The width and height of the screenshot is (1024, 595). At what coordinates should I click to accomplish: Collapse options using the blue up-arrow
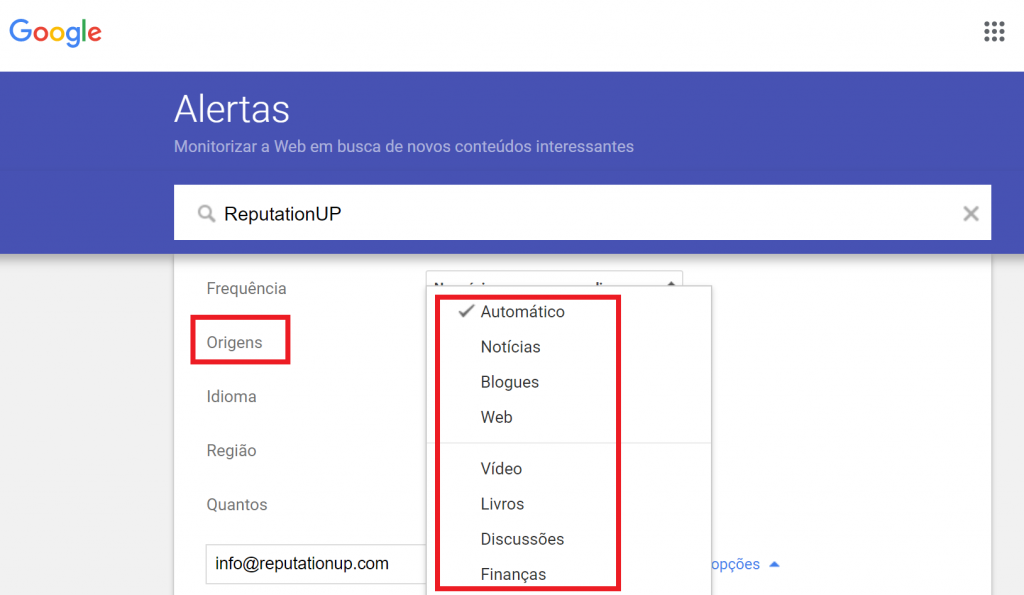click(x=774, y=563)
